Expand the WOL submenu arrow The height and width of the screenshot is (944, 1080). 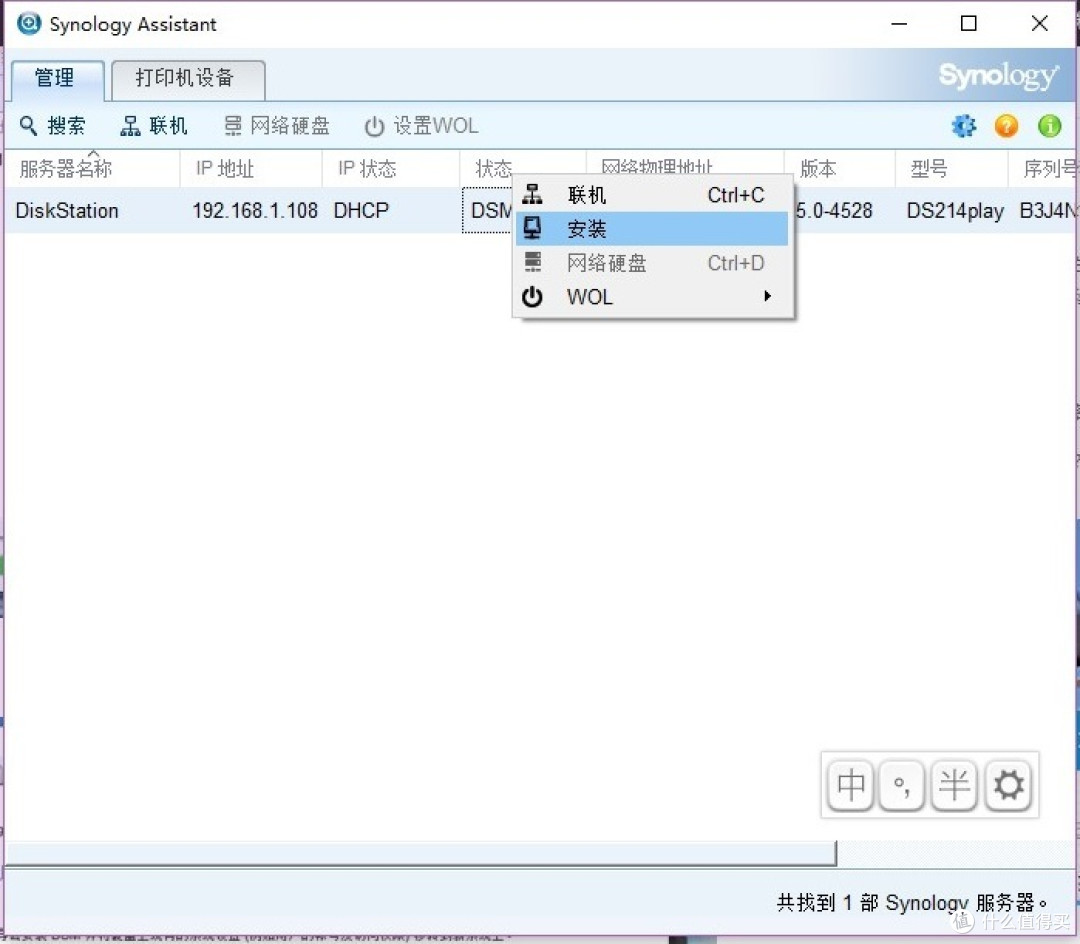tap(767, 297)
